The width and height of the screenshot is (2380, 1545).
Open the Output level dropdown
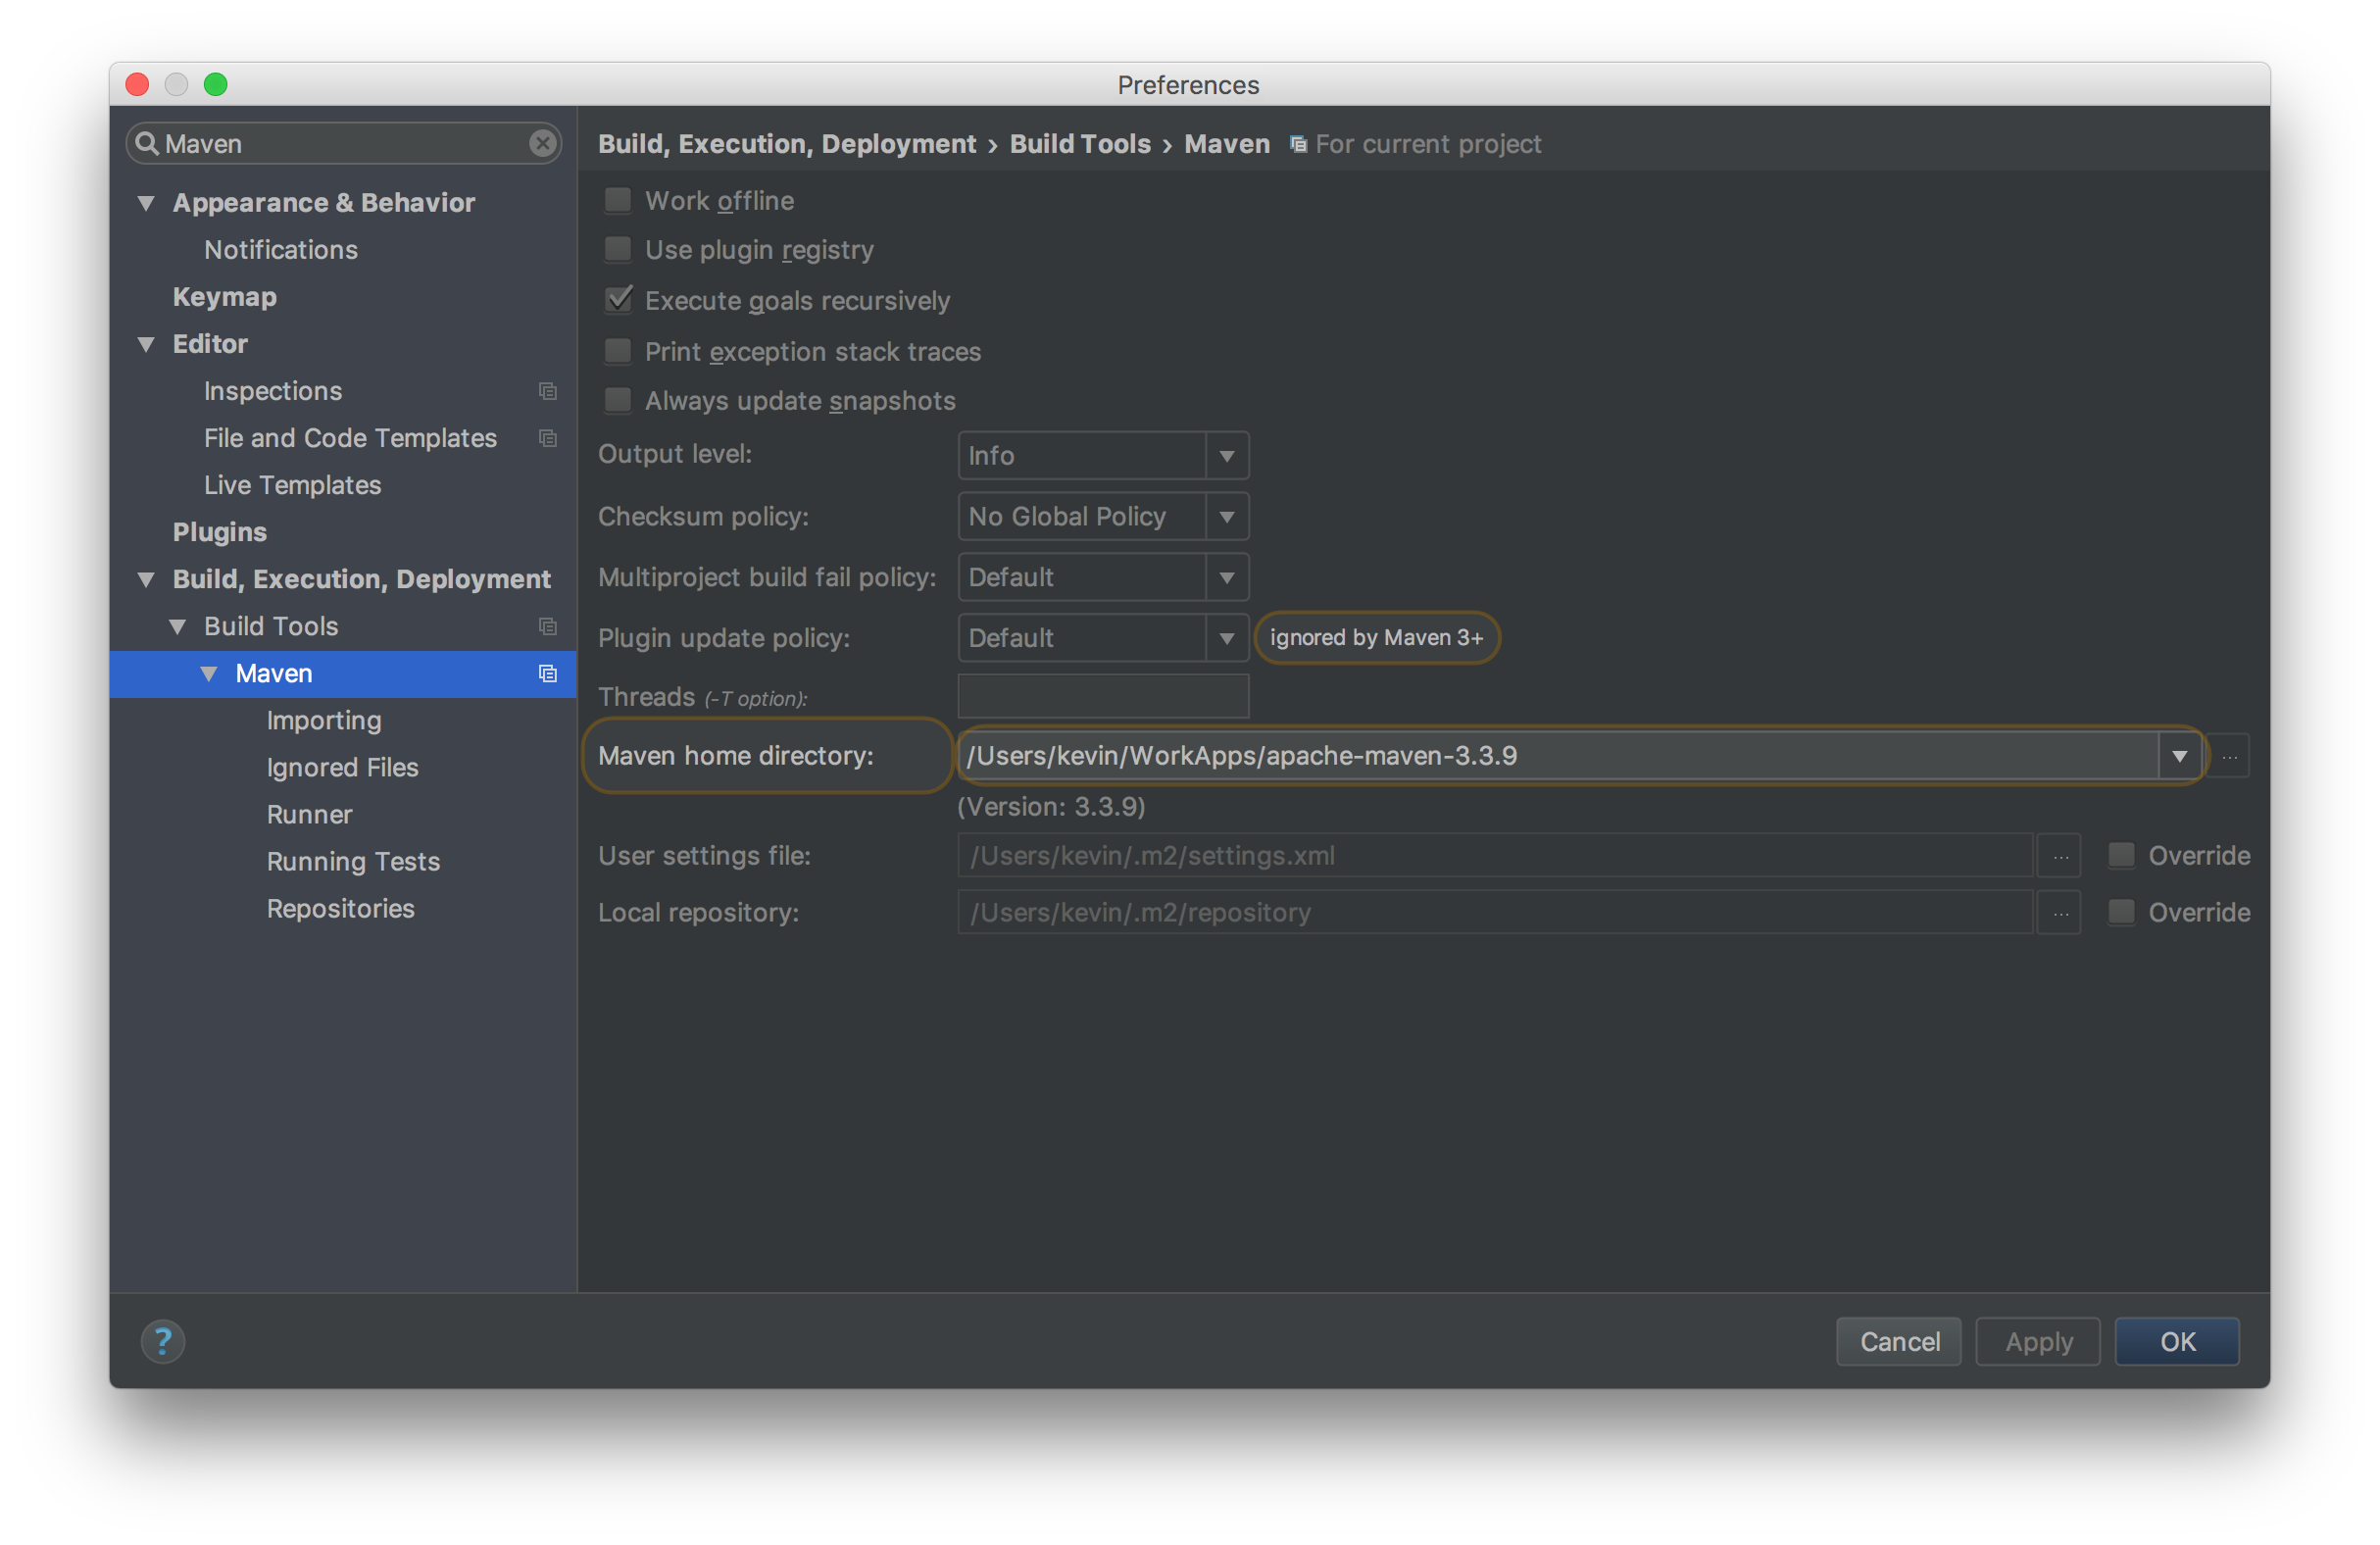point(1226,456)
